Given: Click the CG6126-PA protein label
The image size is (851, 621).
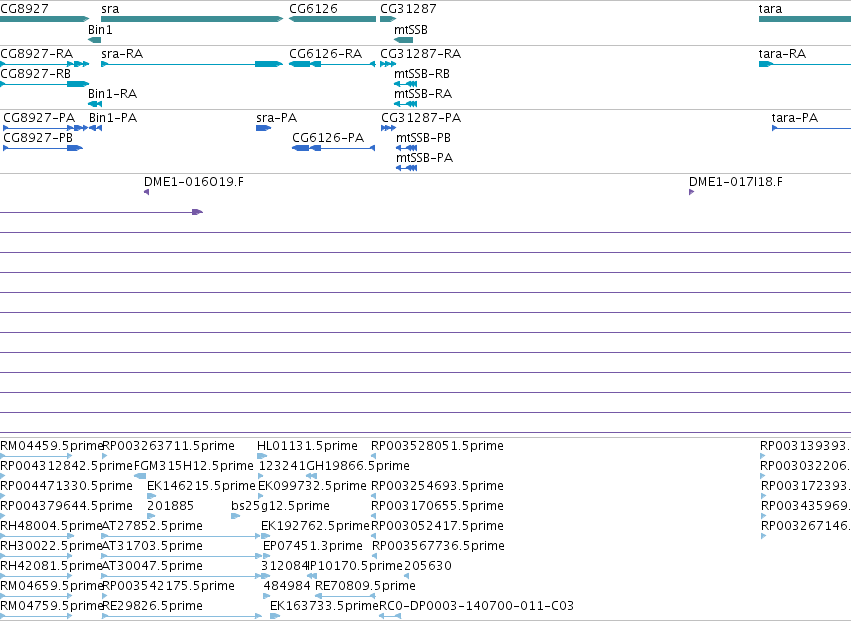Looking at the screenshot, I should click(328, 138).
